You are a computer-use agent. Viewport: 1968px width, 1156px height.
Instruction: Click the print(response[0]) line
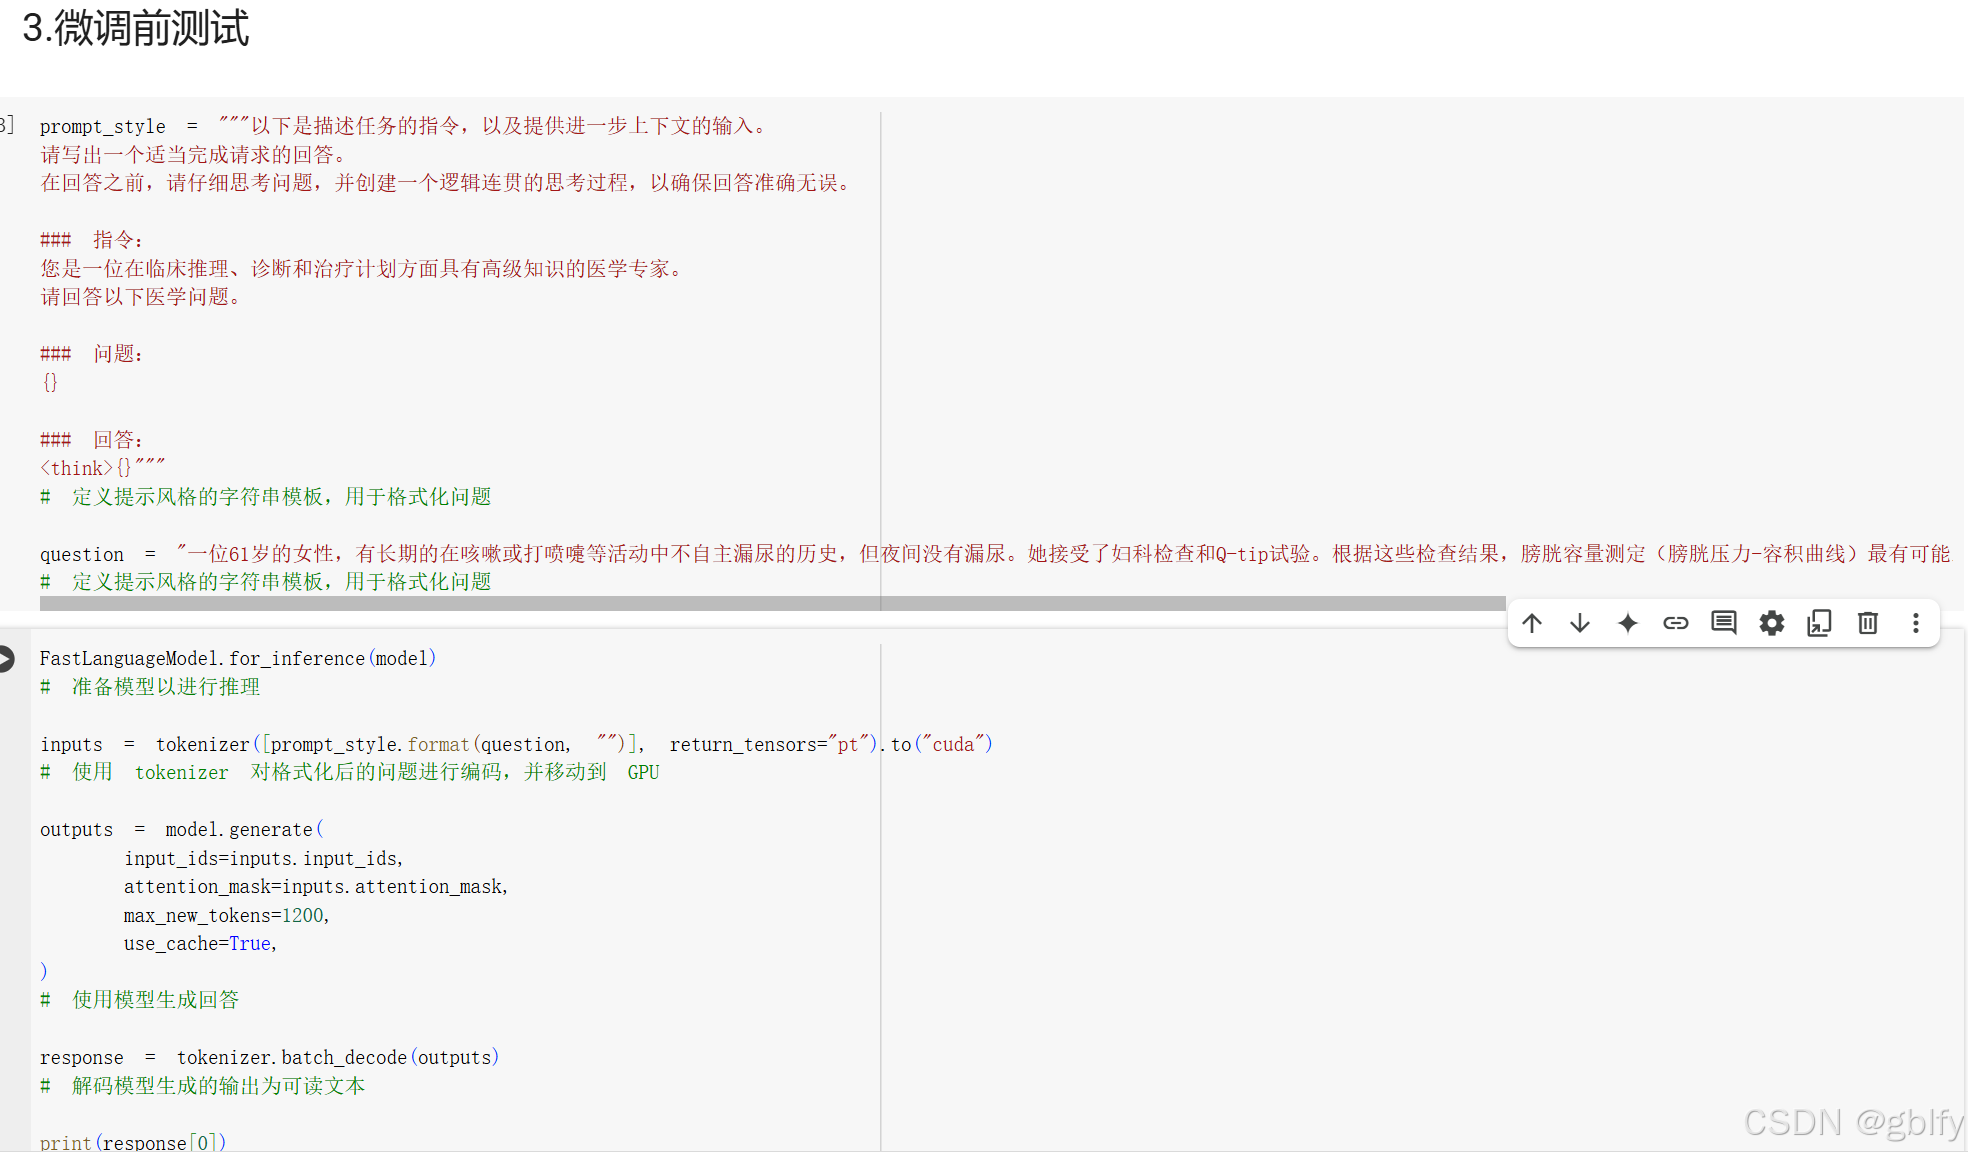click(132, 1142)
